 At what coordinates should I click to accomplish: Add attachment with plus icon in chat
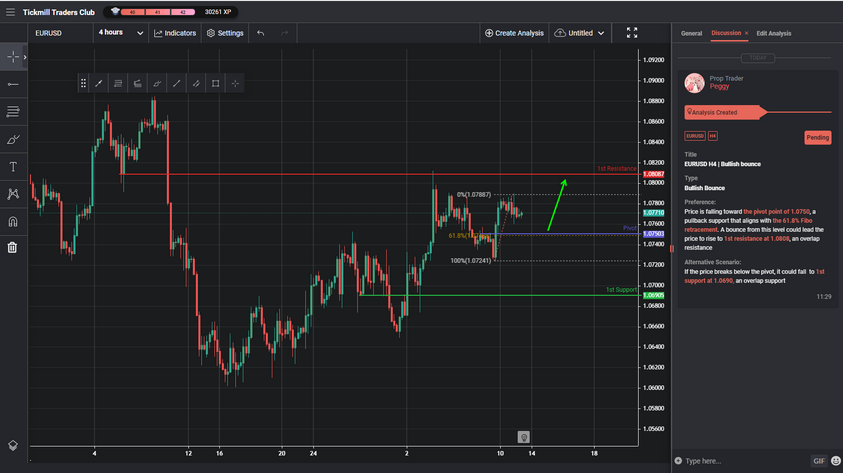click(x=678, y=461)
